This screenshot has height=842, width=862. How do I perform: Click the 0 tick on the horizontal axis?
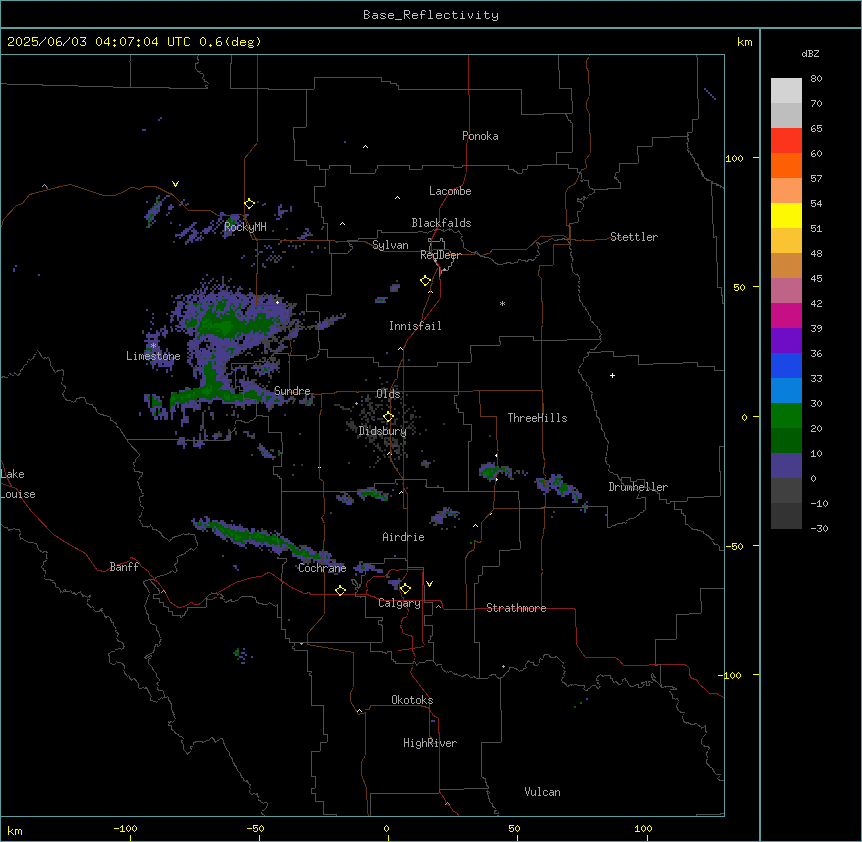click(x=386, y=828)
